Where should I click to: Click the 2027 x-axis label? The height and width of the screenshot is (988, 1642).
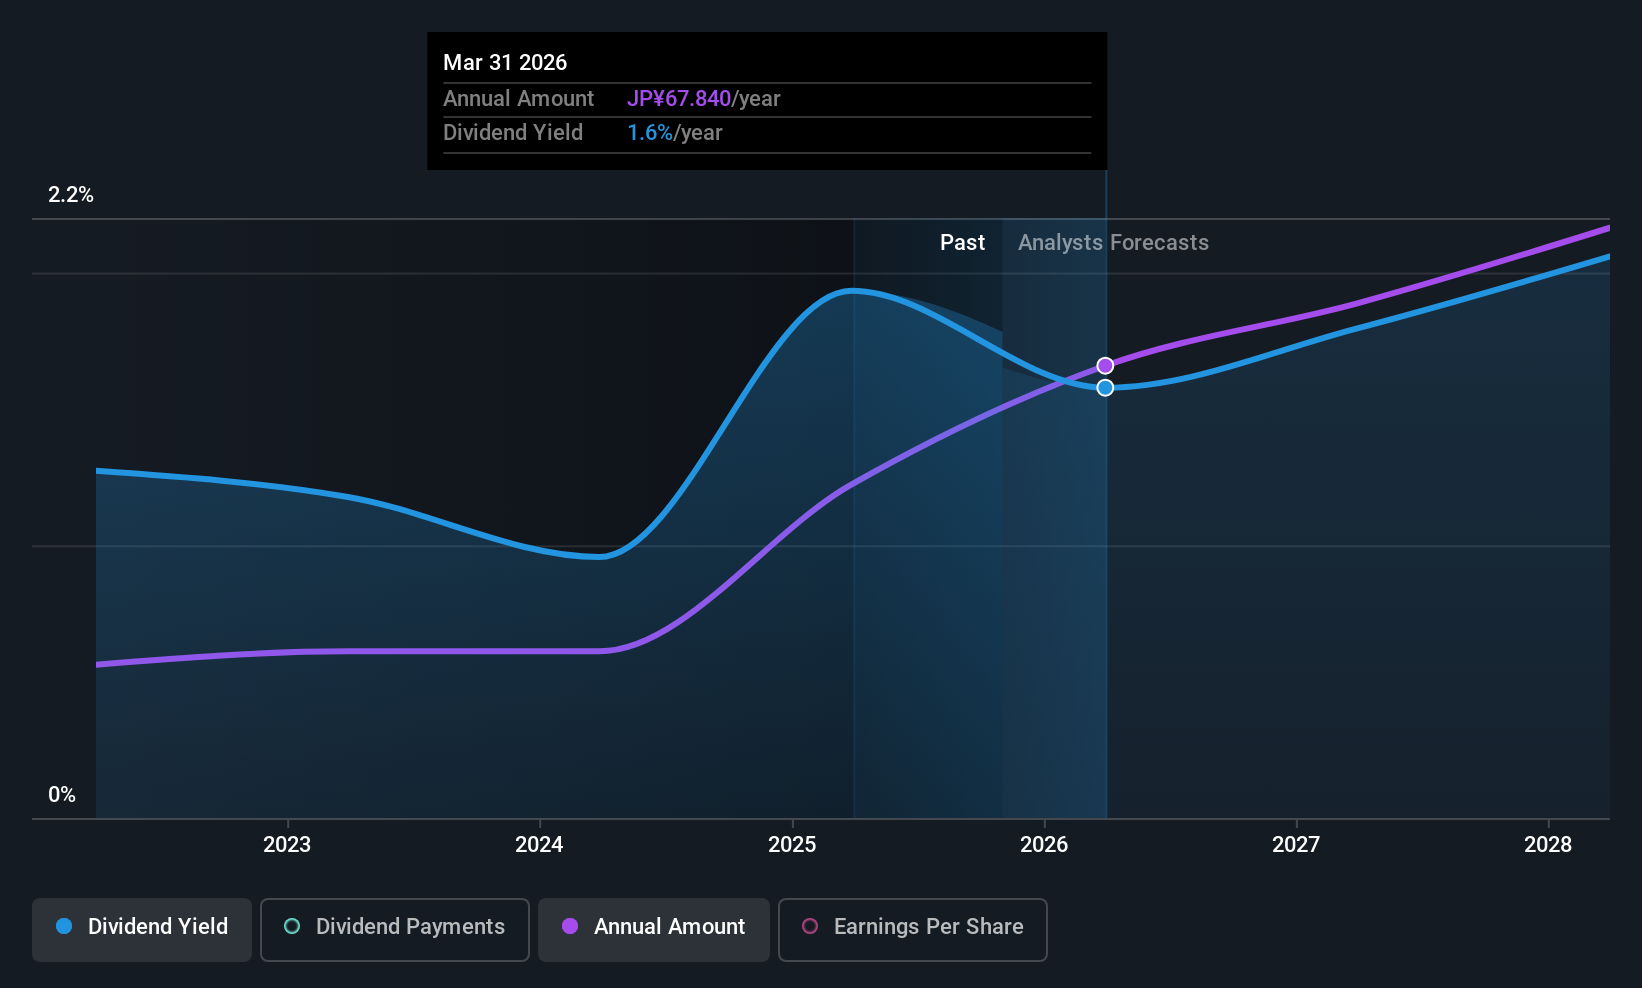[1296, 844]
